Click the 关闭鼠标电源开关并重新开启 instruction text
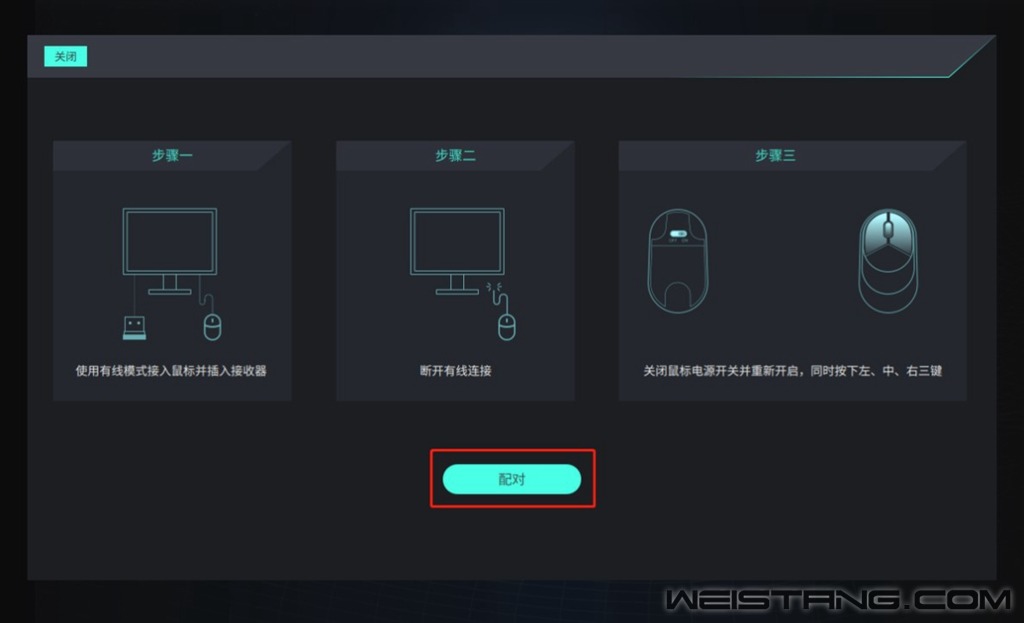1024x623 pixels. pyautogui.click(x=721, y=371)
